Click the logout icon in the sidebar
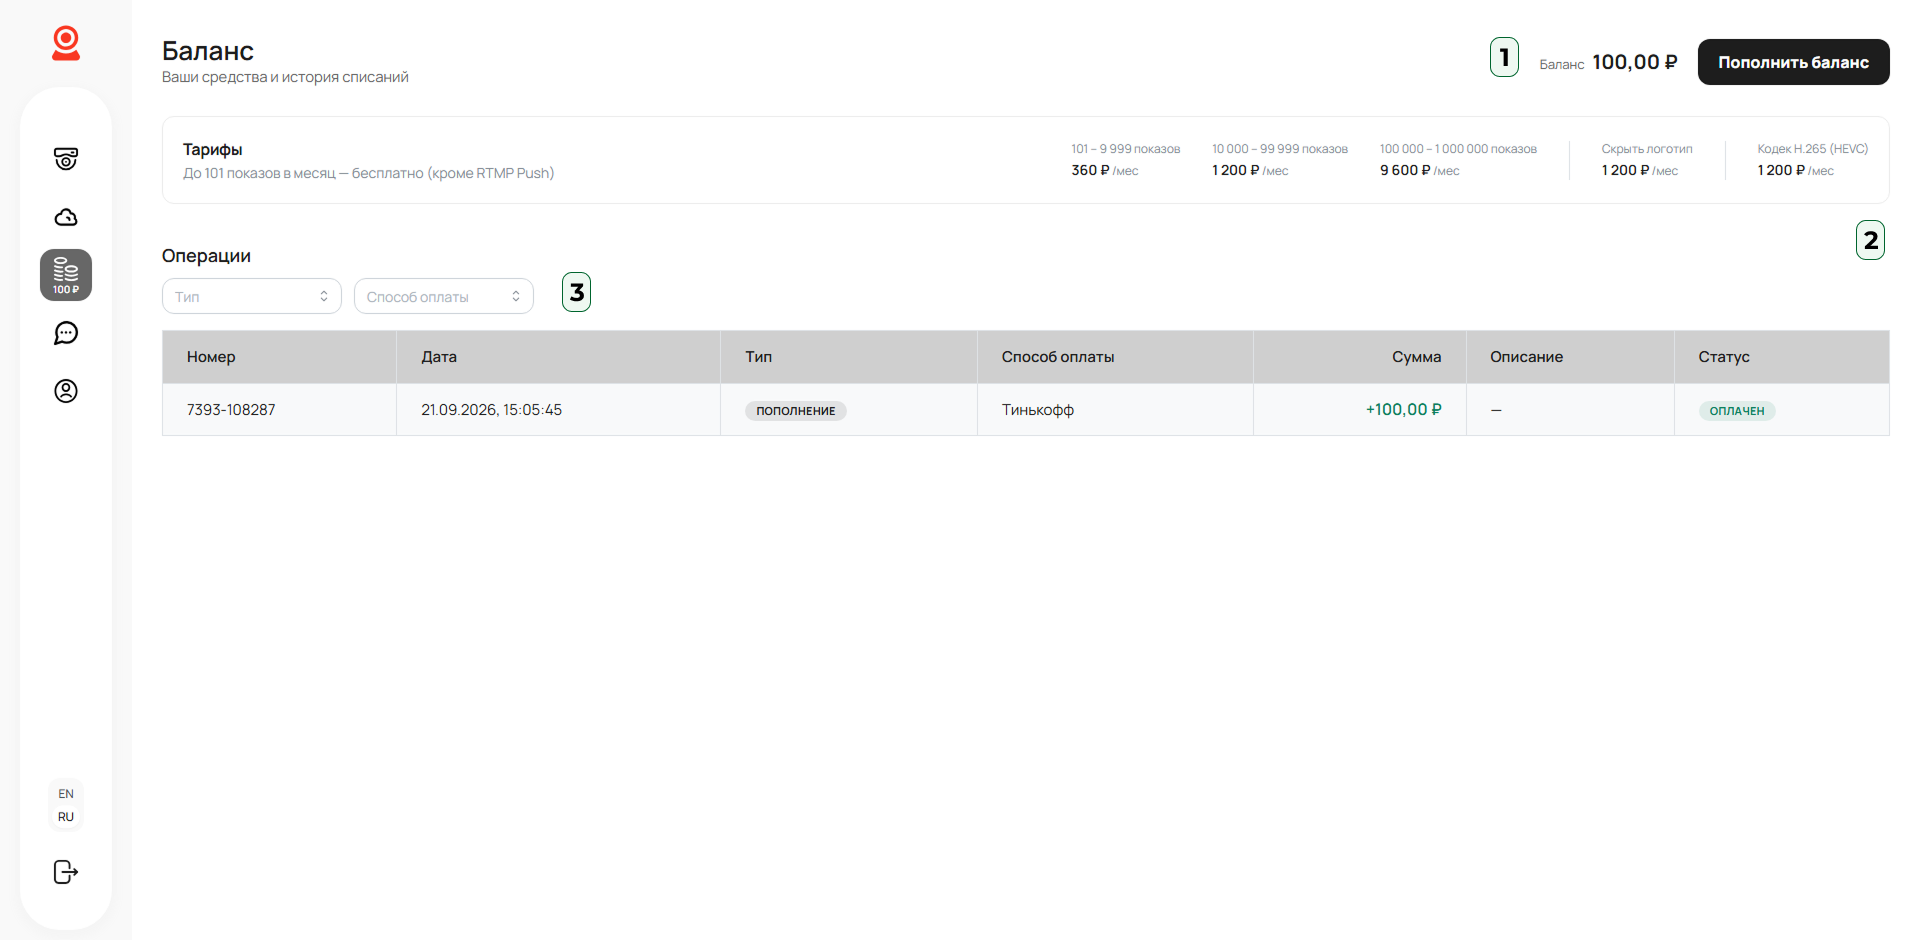The width and height of the screenshot is (1915, 940). (66, 872)
